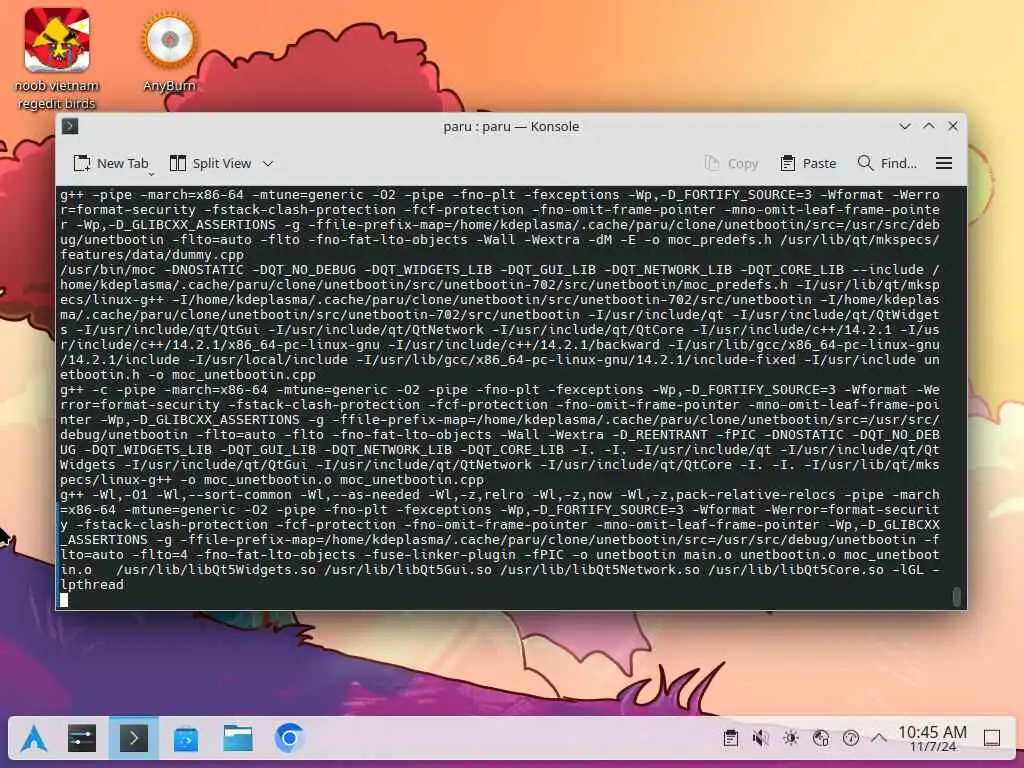This screenshot has width=1024, height=768.
Task: Maximize the Konsole window
Action: pos(929,126)
